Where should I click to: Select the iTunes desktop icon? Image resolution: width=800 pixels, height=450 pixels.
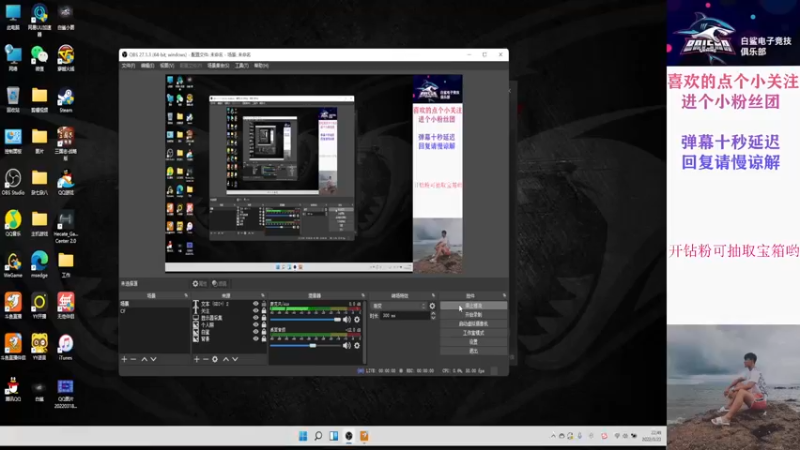[x=65, y=347]
